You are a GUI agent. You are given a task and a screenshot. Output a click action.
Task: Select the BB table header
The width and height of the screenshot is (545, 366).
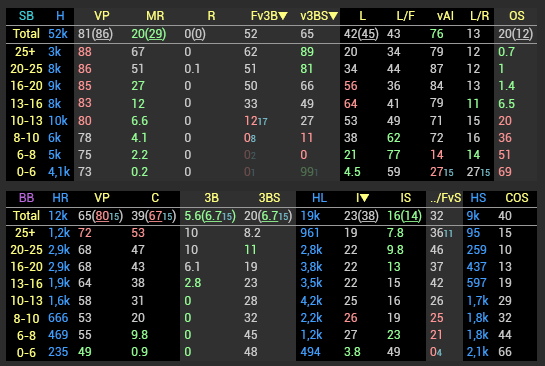pos(26,198)
